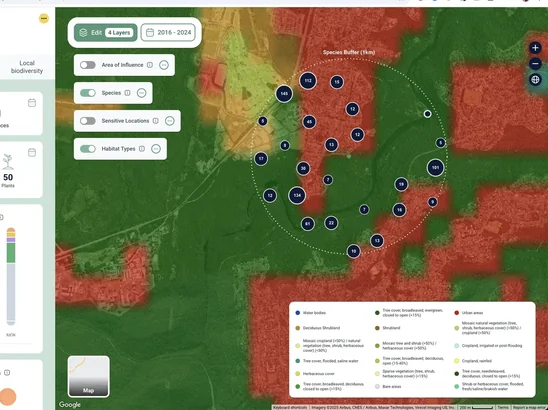Select the large cluster marker 134

[x=297, y=195]
